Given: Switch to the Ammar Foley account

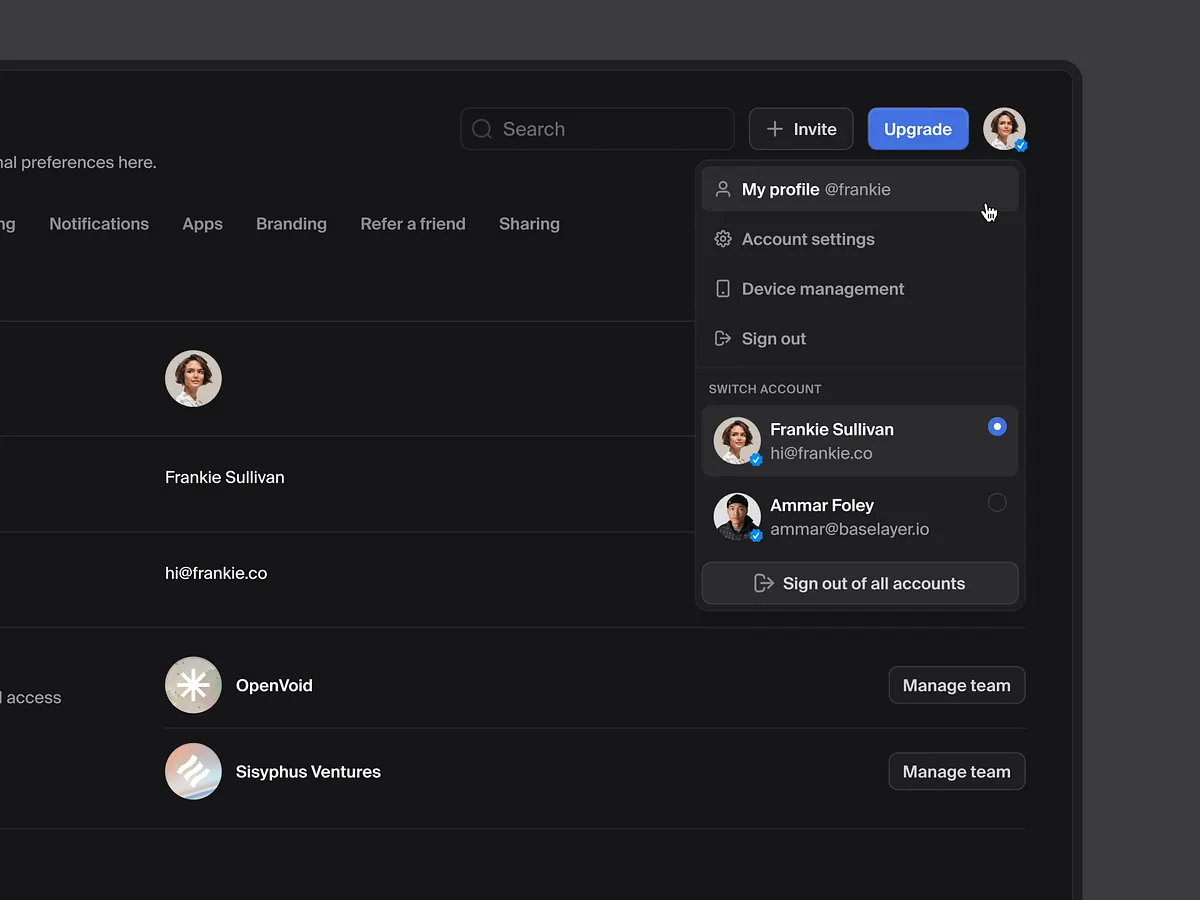Looking at the screenshot, I should click(x=860, y=516).
